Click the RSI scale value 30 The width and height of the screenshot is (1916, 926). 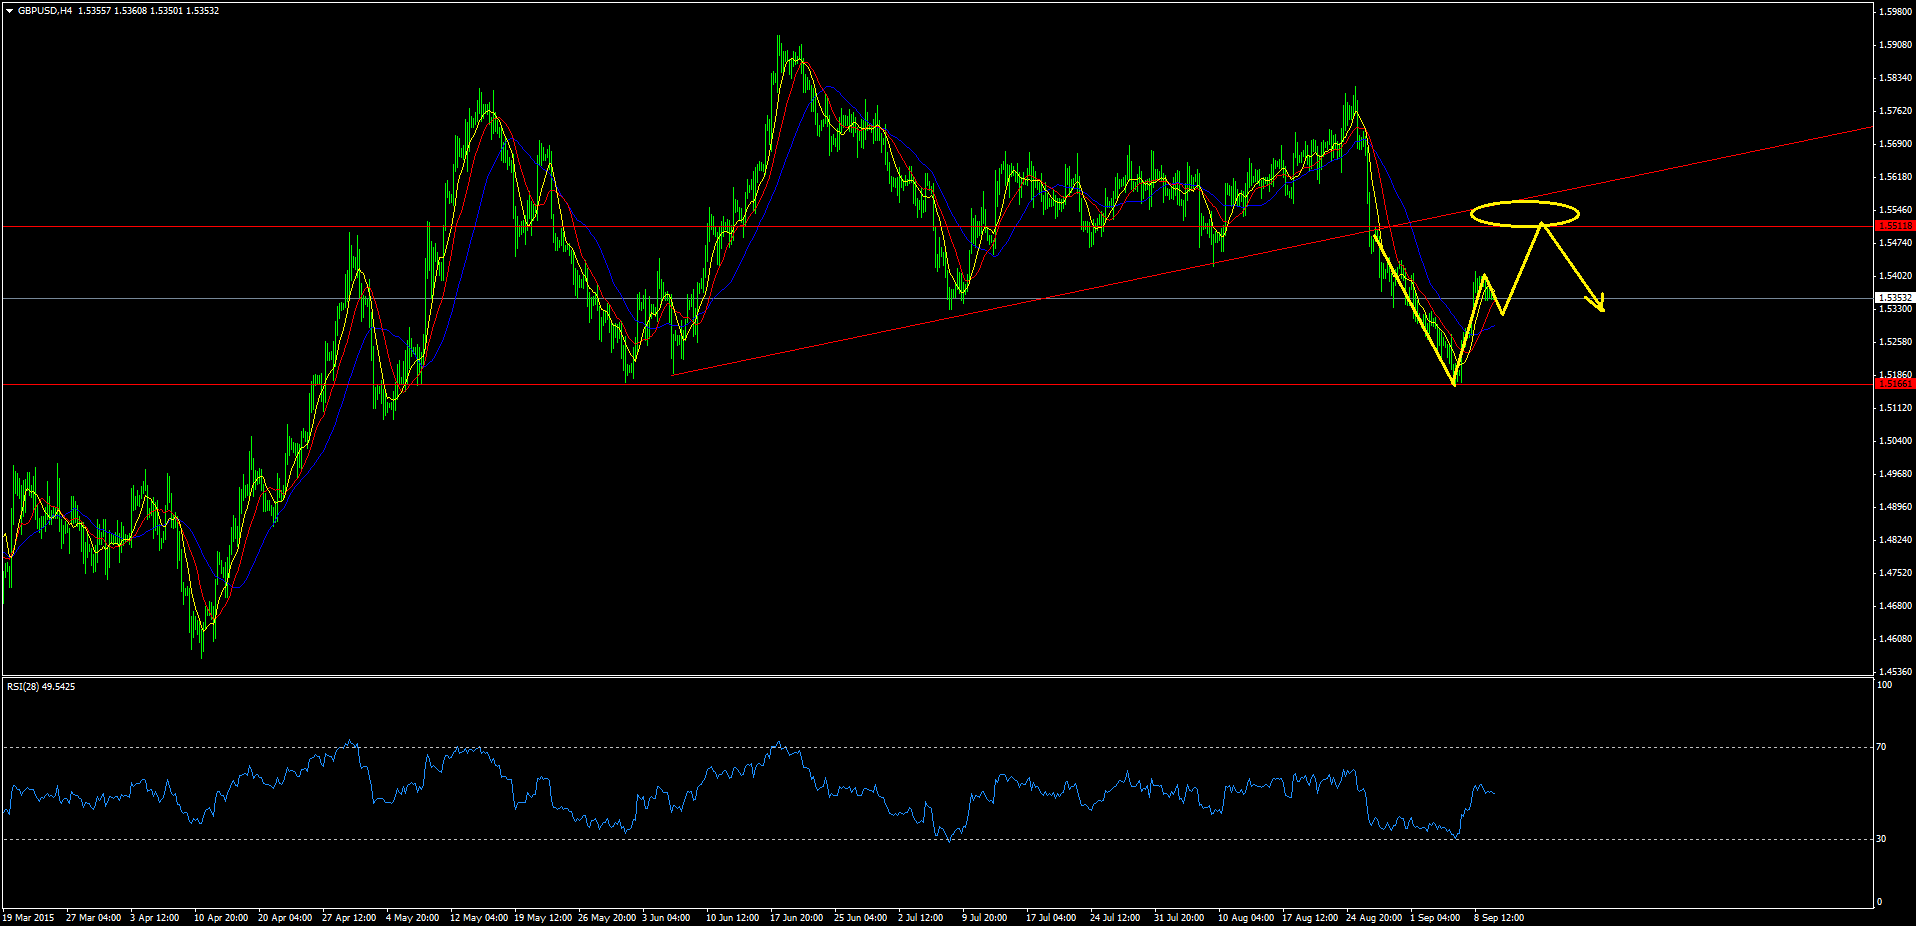coord(1881,839)
